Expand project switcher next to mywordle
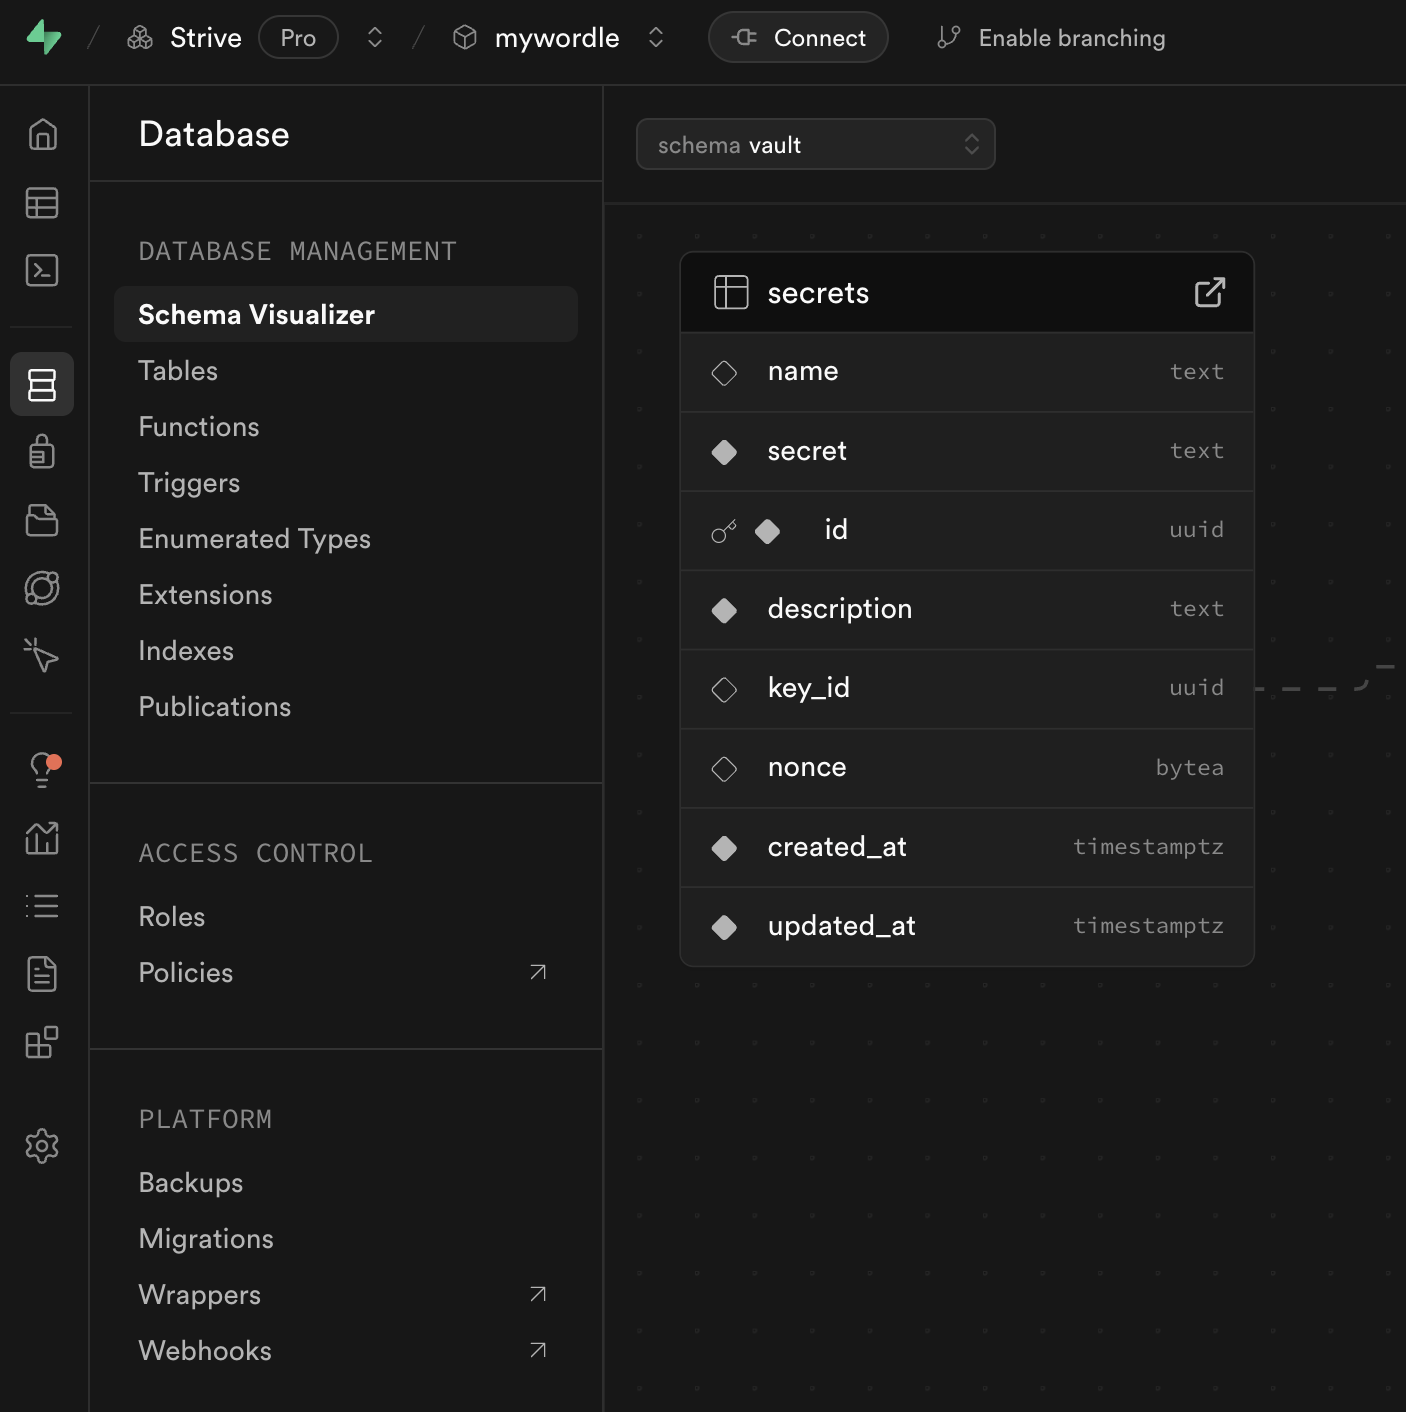1406x1412 pixels. tap(656, 38)
